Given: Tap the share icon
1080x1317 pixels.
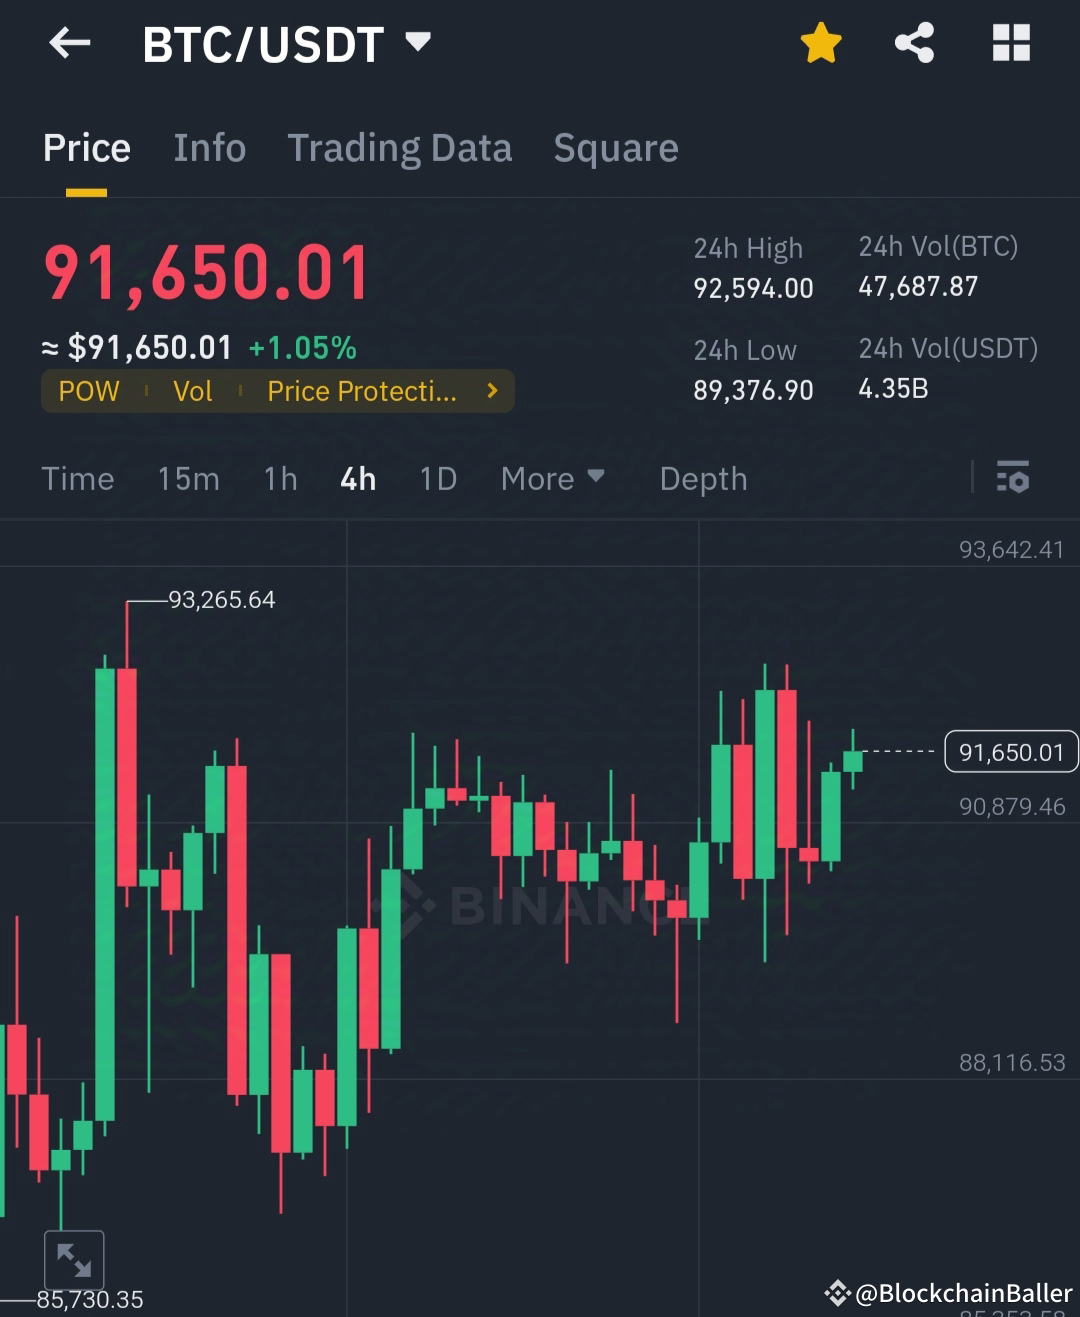Looking at the screenshot, I should point(914,42).
